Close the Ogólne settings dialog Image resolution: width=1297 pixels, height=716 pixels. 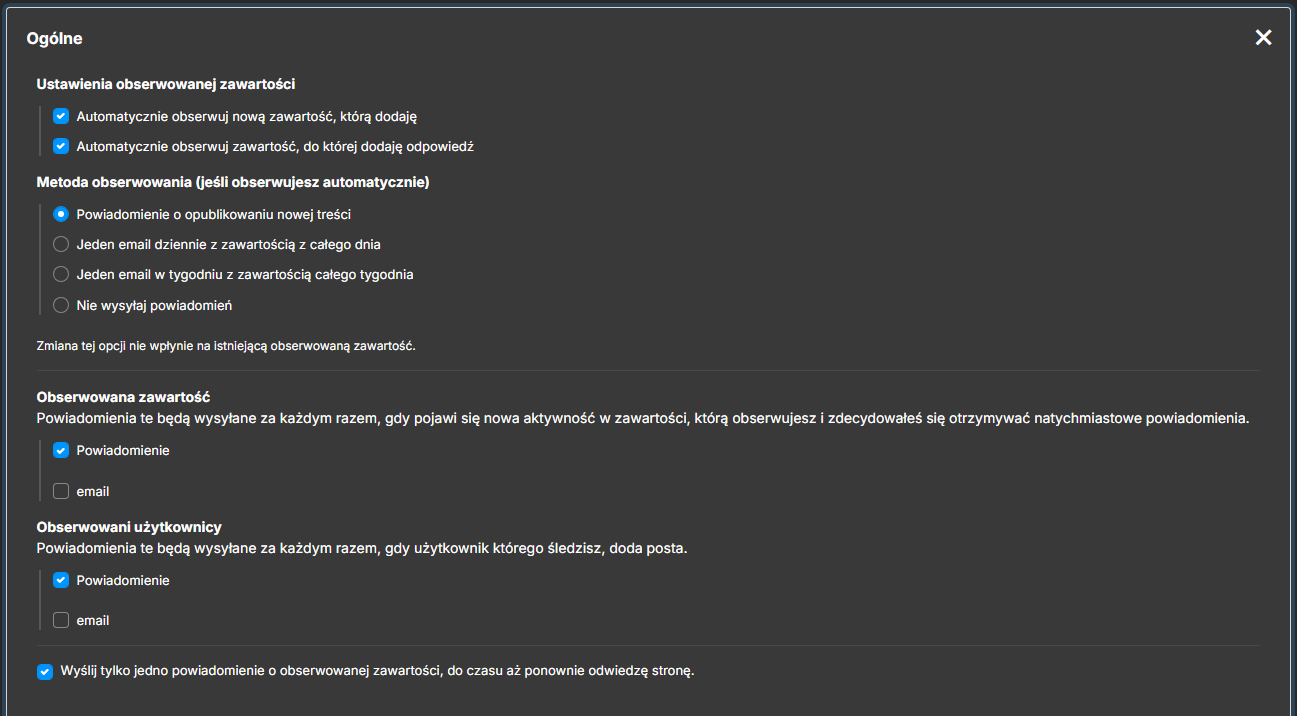(1264, 38)
